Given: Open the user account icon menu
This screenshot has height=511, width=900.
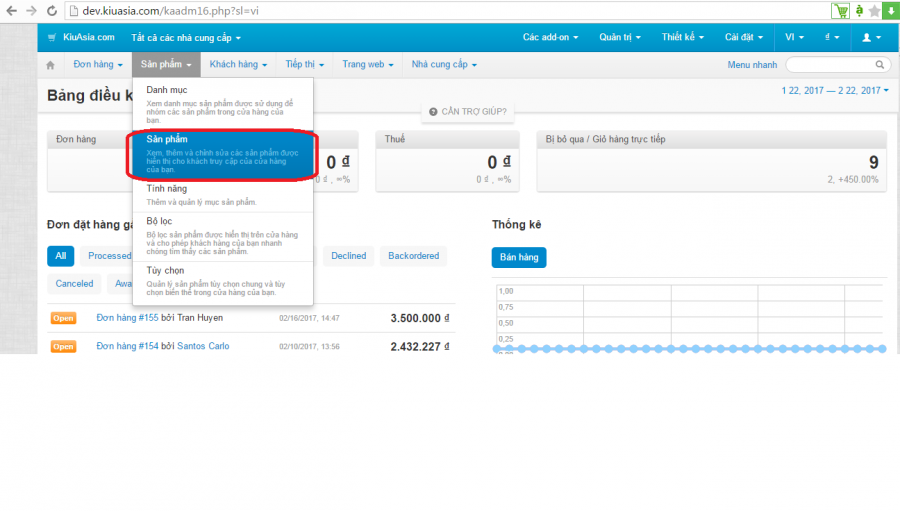Looking at the screenshot, I should (x=871, y=37).
